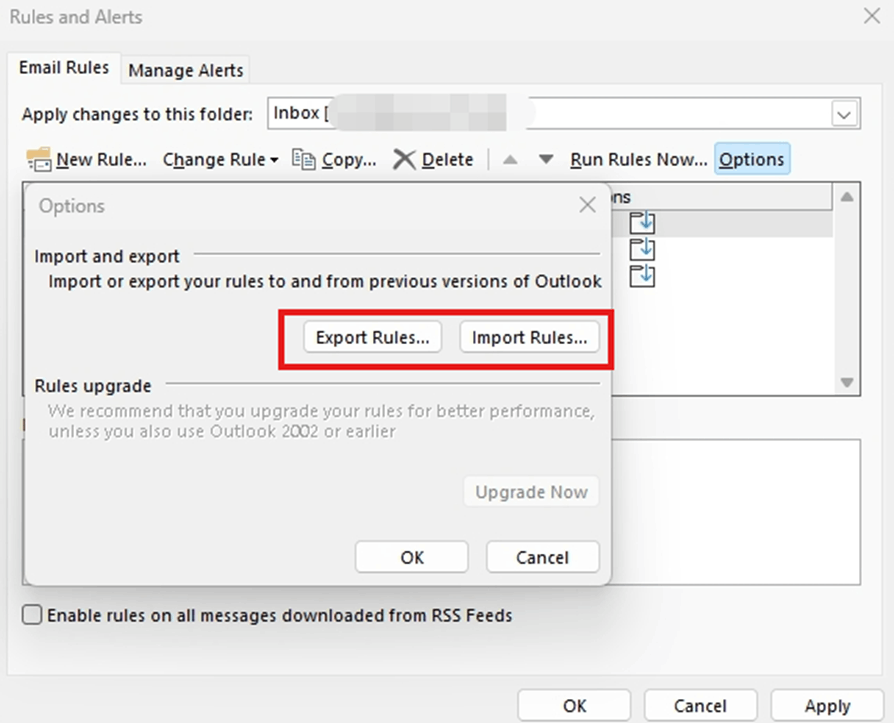Screen dimensions: 894x723
Task: Open the Apply changes to this folder dropdown
Action: 844,114
